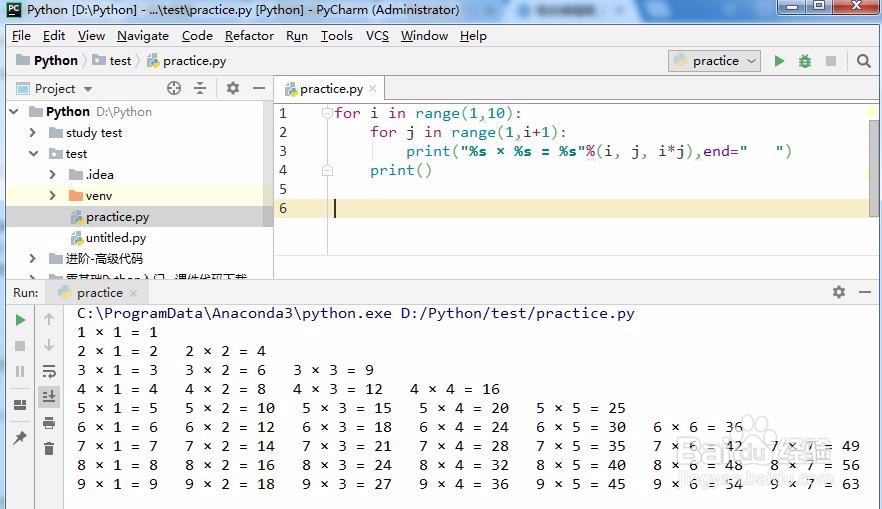Open the Code menu
The height and width of the screenshot is (509, 882).
coord(197,36)
